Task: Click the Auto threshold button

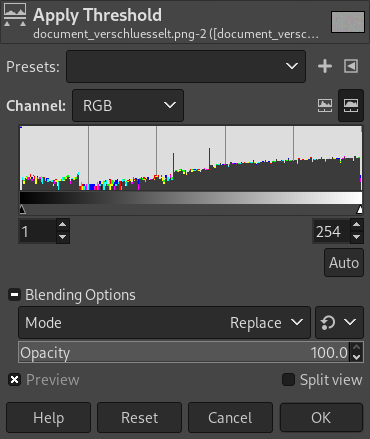Action: [344, 263]
